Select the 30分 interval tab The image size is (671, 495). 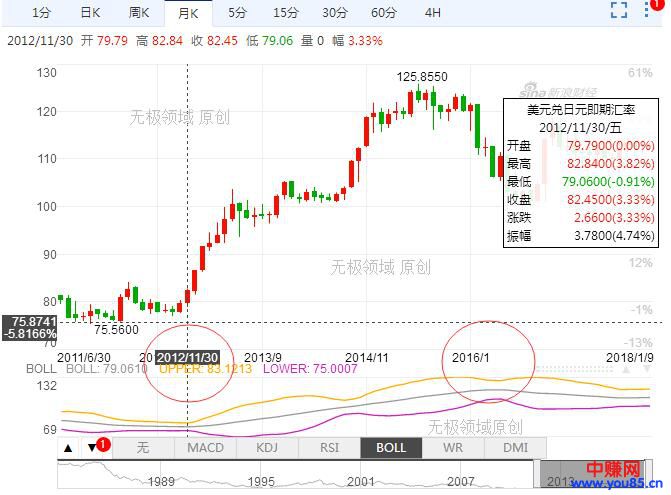pos(335,12)
